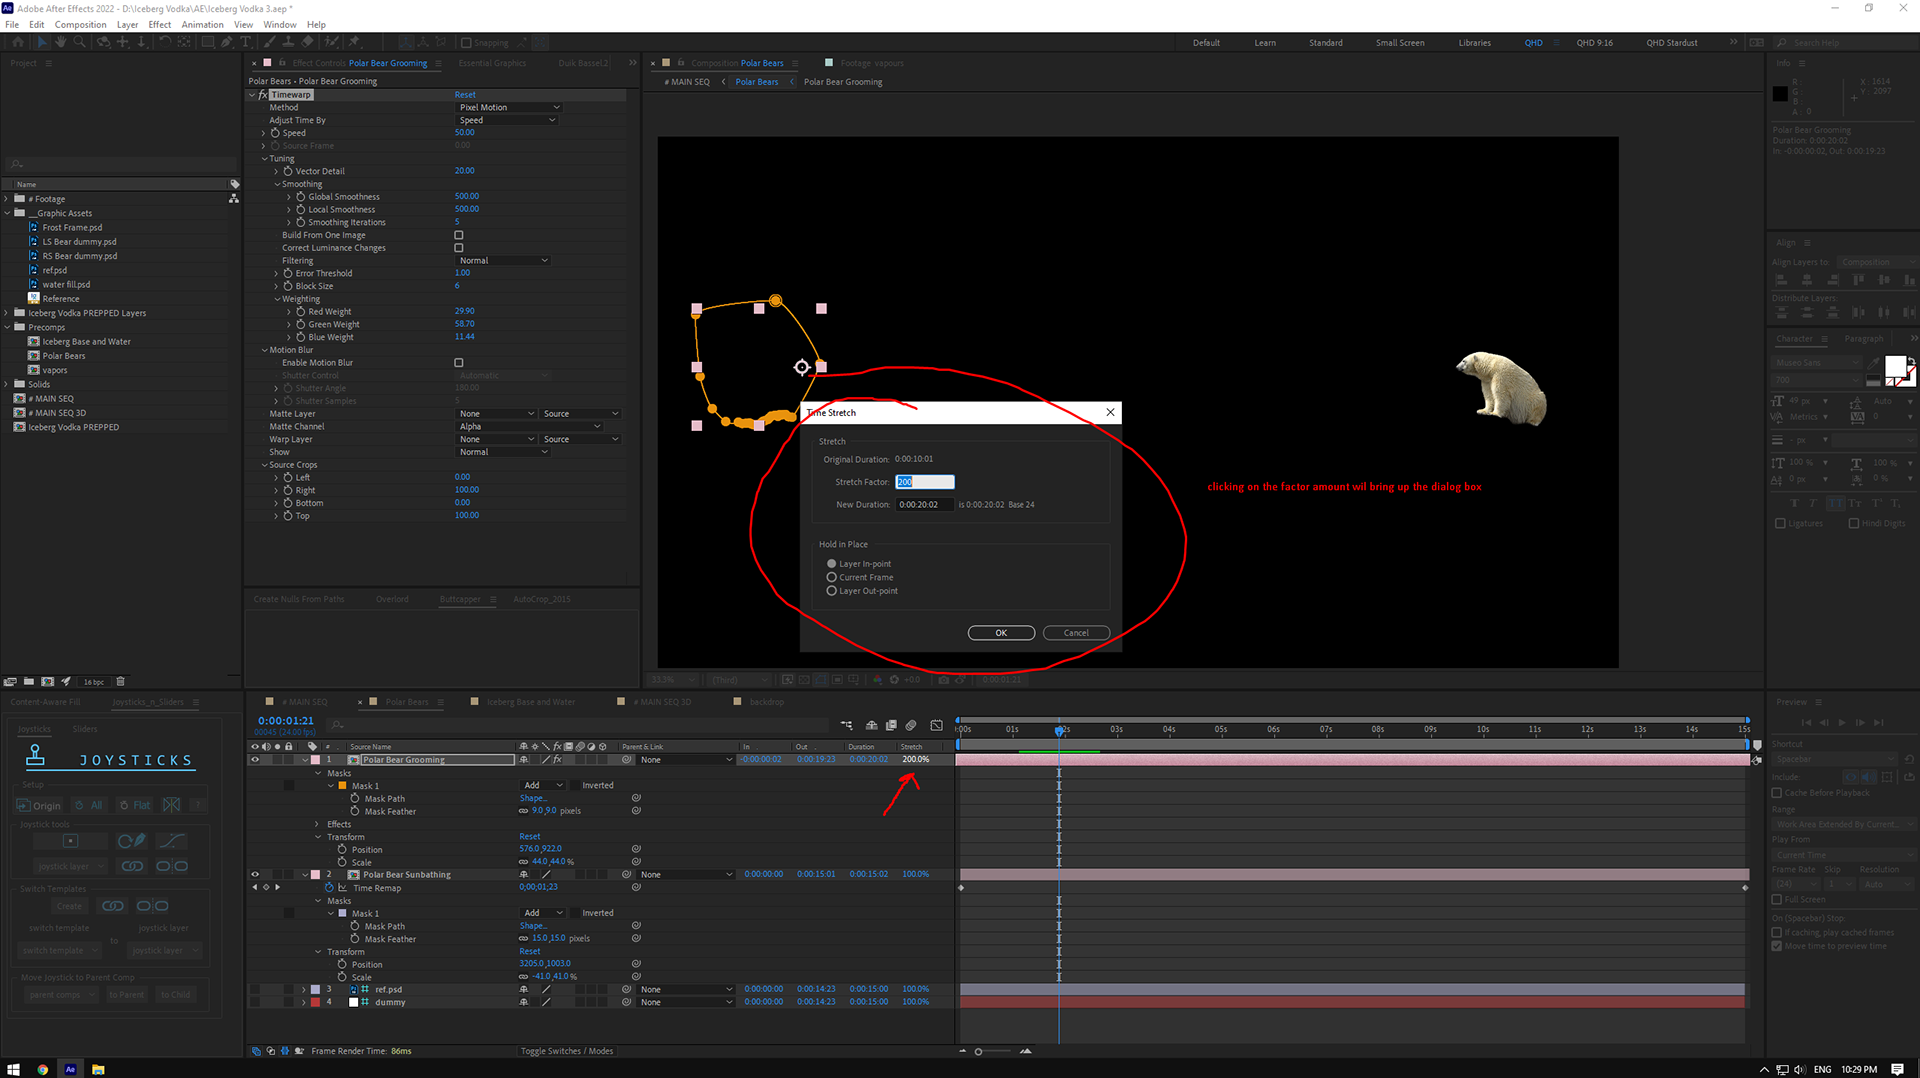This screenshot has height=1078, width=1920.
Task: Select the Hand tool
Action: (x=60, y=42)
